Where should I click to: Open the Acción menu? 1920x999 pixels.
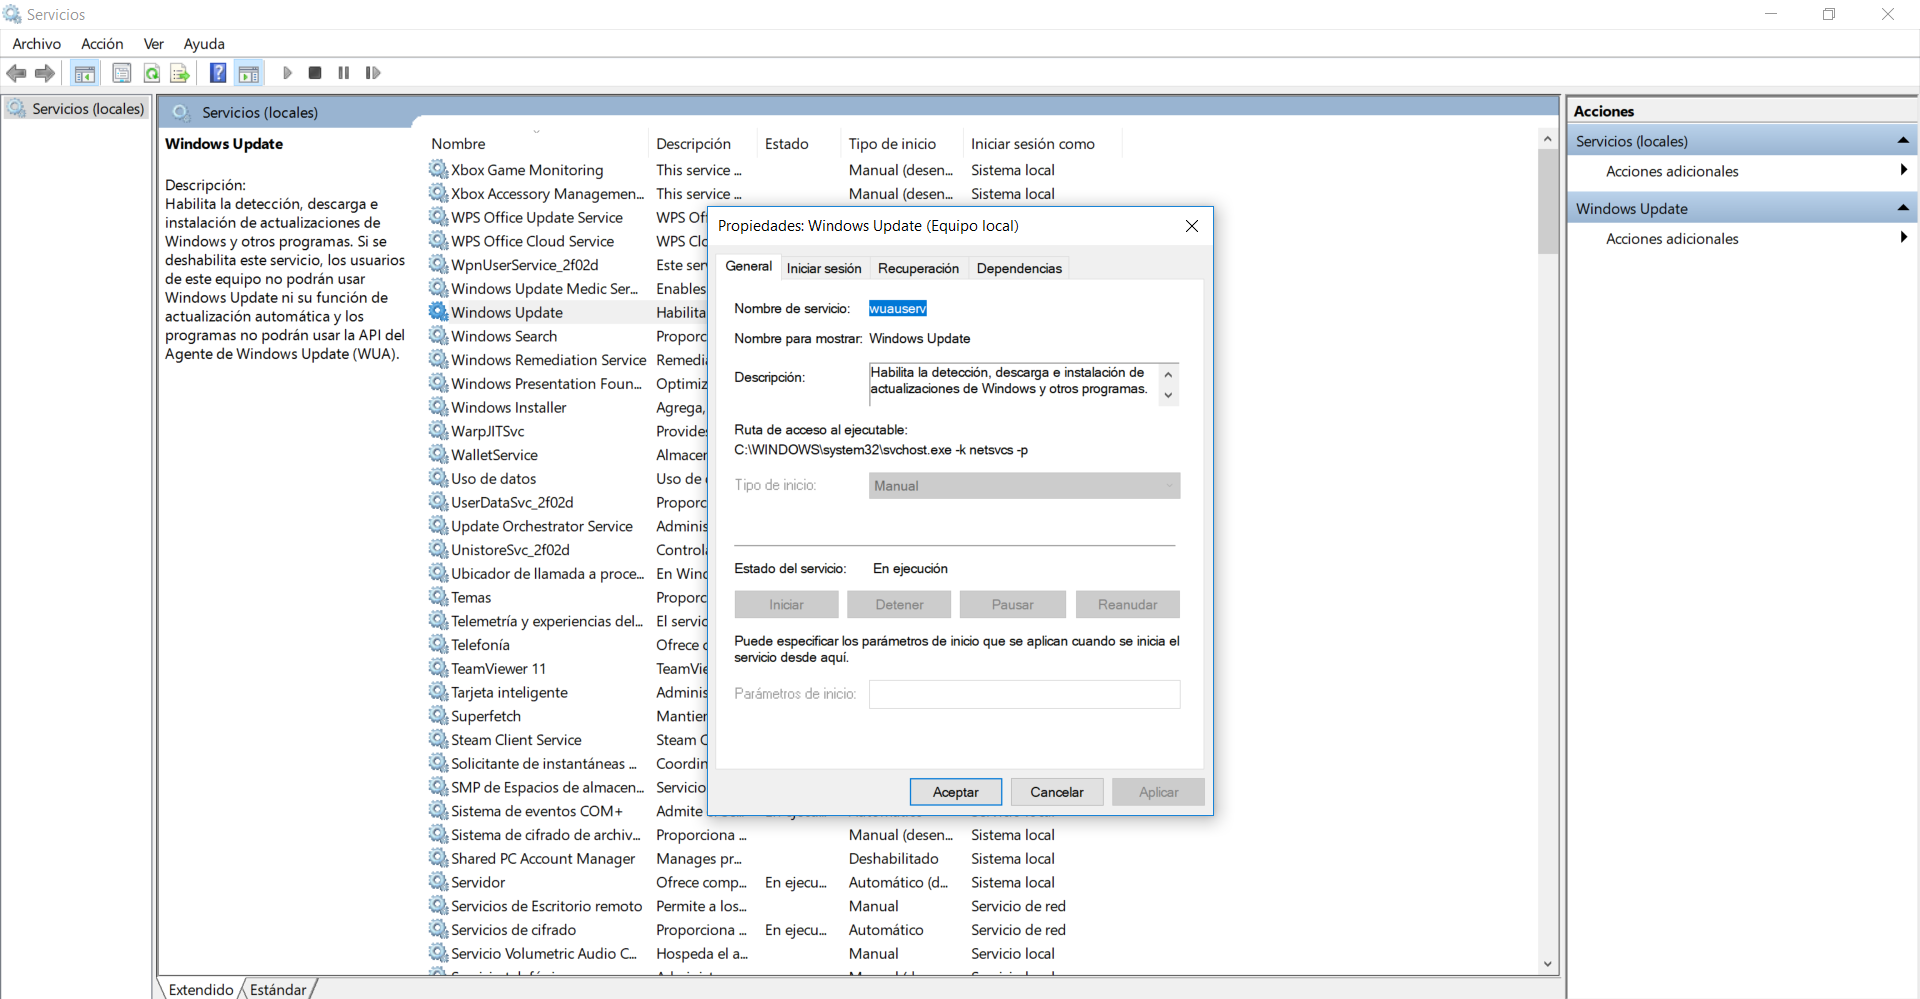102,44
